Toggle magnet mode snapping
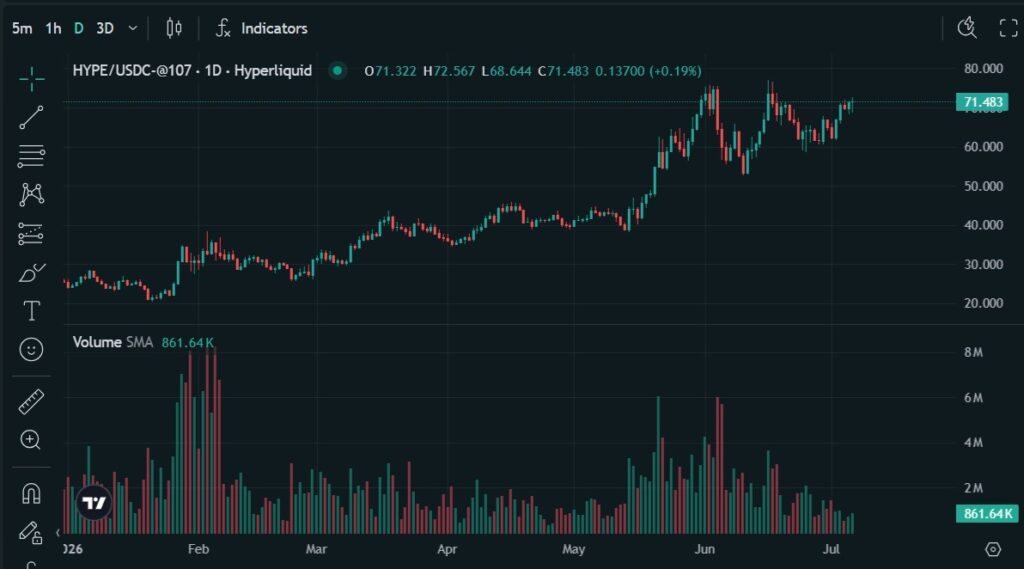The height and width of the screenshot is (569, 1024). click(31, 493)
